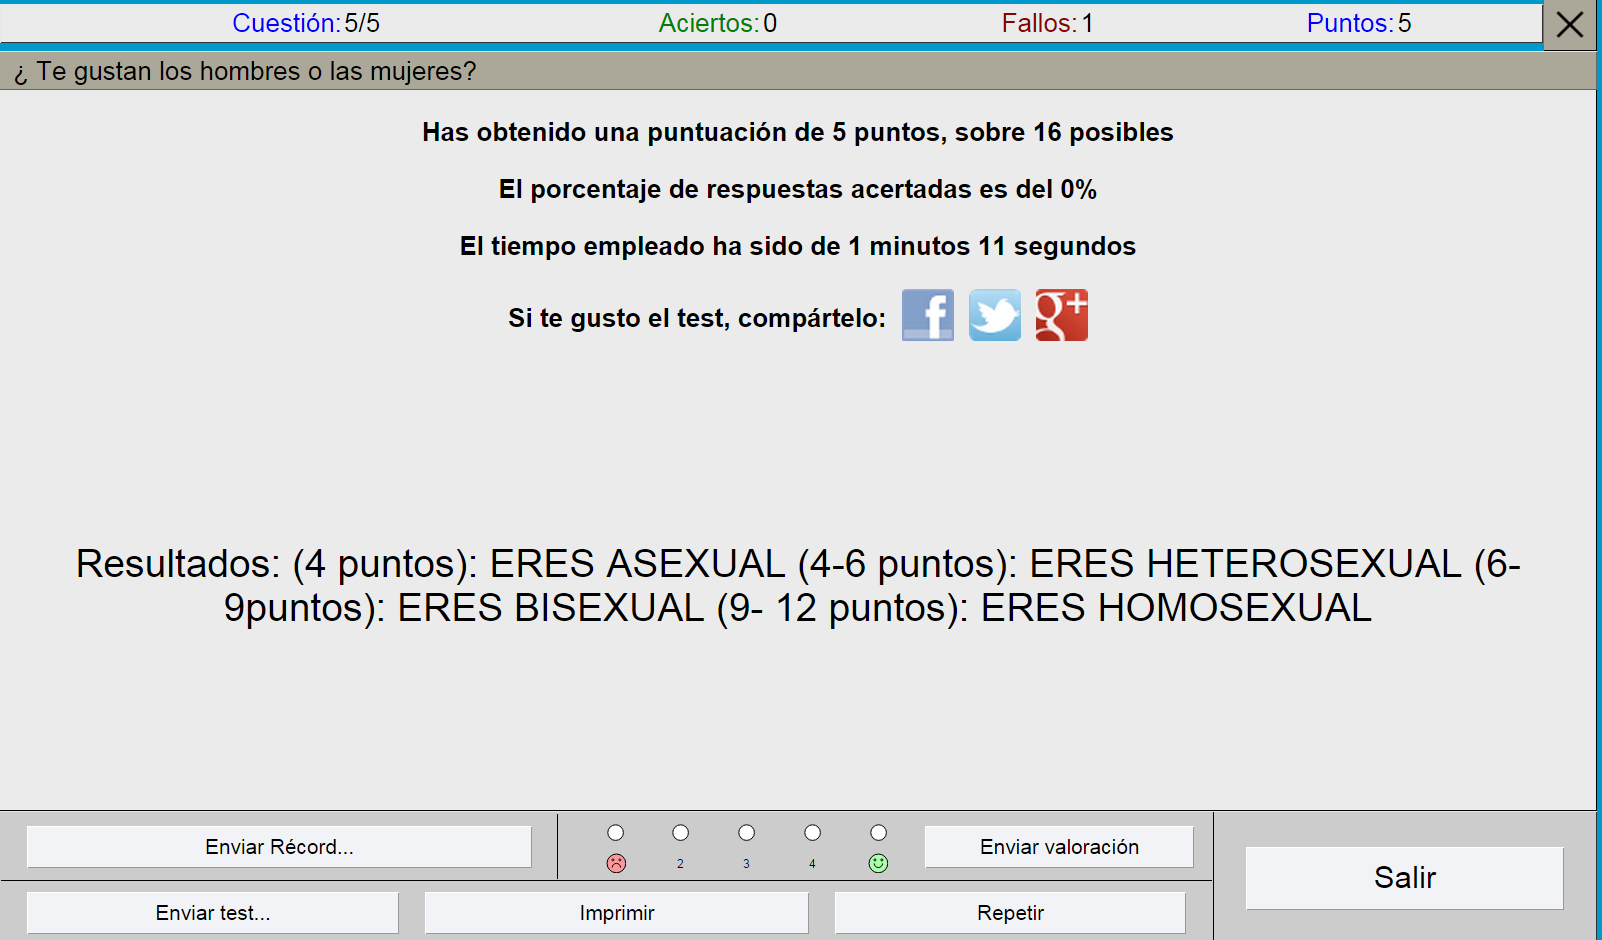Select rating 4 radio button
The image size is (1602, 940).
tap(813, 833)
